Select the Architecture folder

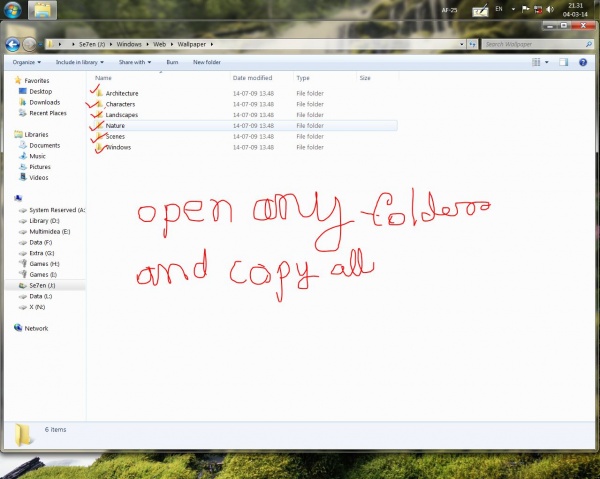coord(122,93)
